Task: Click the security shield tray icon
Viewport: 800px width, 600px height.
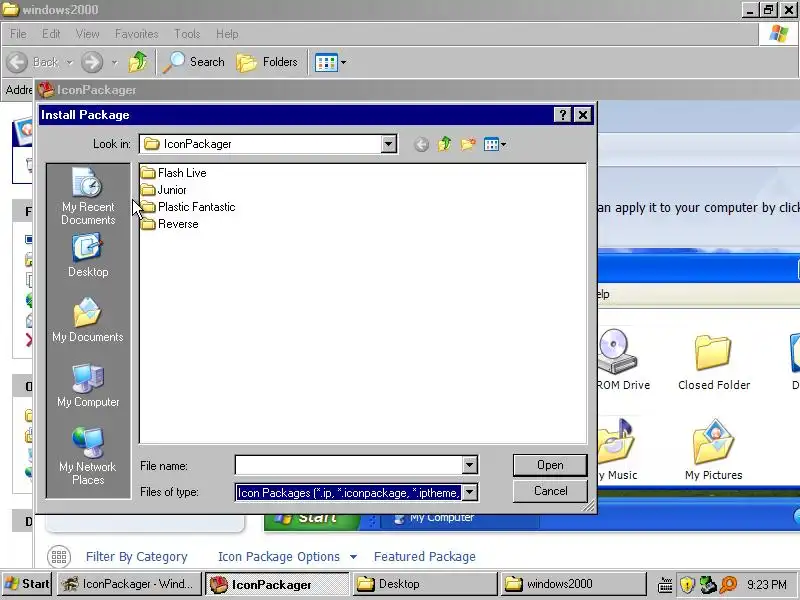Action: pyautogui.click(x=687, y=584)
